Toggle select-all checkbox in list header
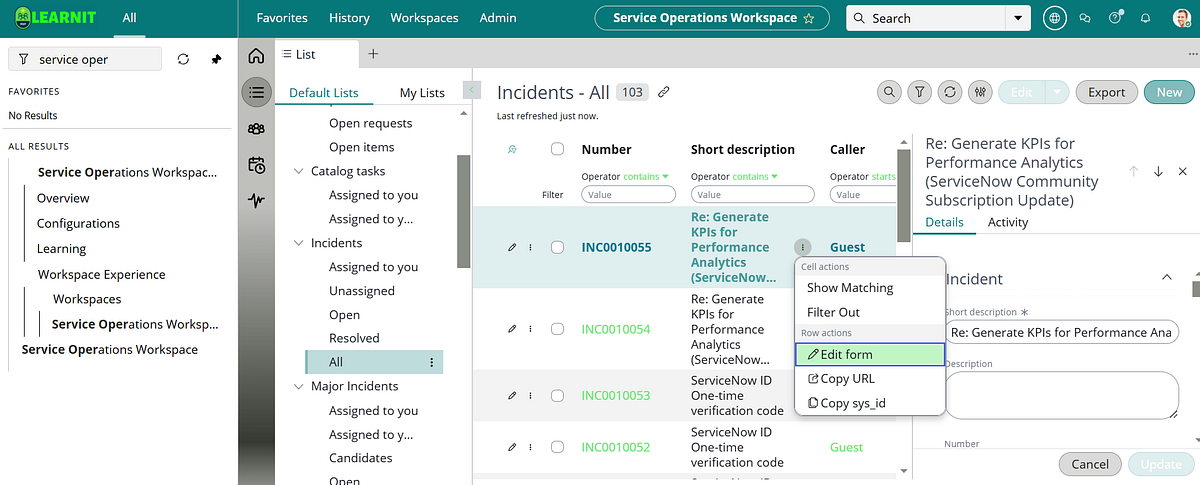Screen dimensions: 1200x485 coord(558,149)
